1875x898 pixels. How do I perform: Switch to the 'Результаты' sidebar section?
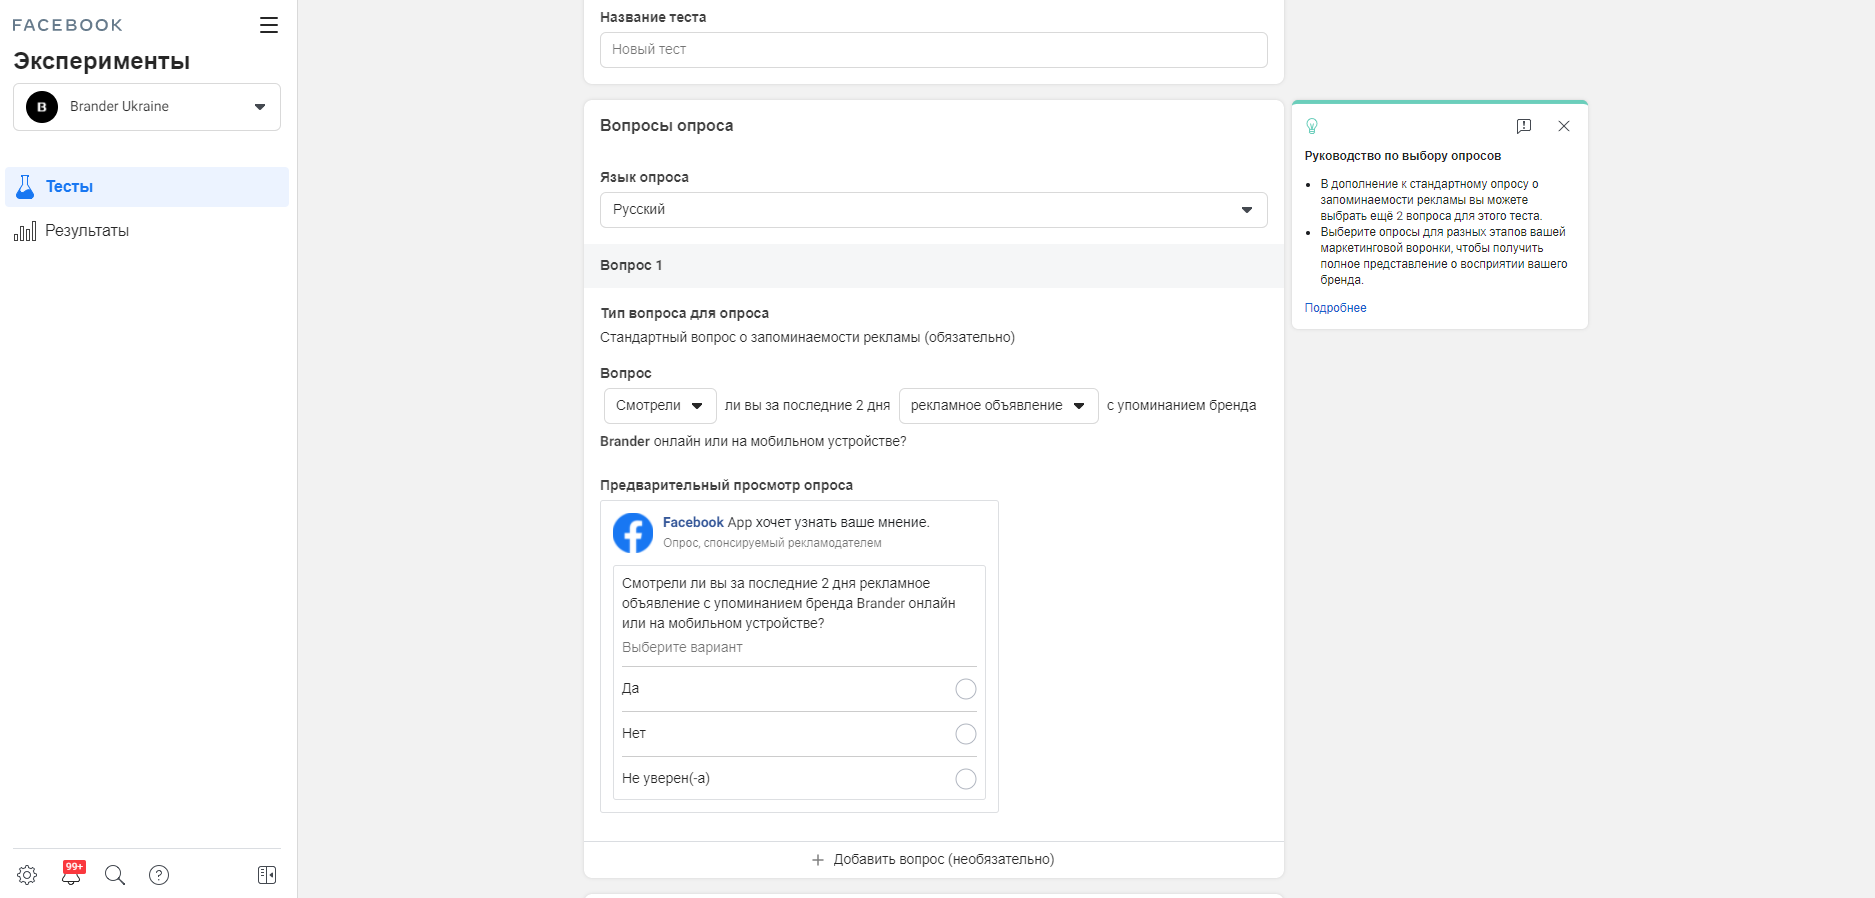[x=87, y=231]
